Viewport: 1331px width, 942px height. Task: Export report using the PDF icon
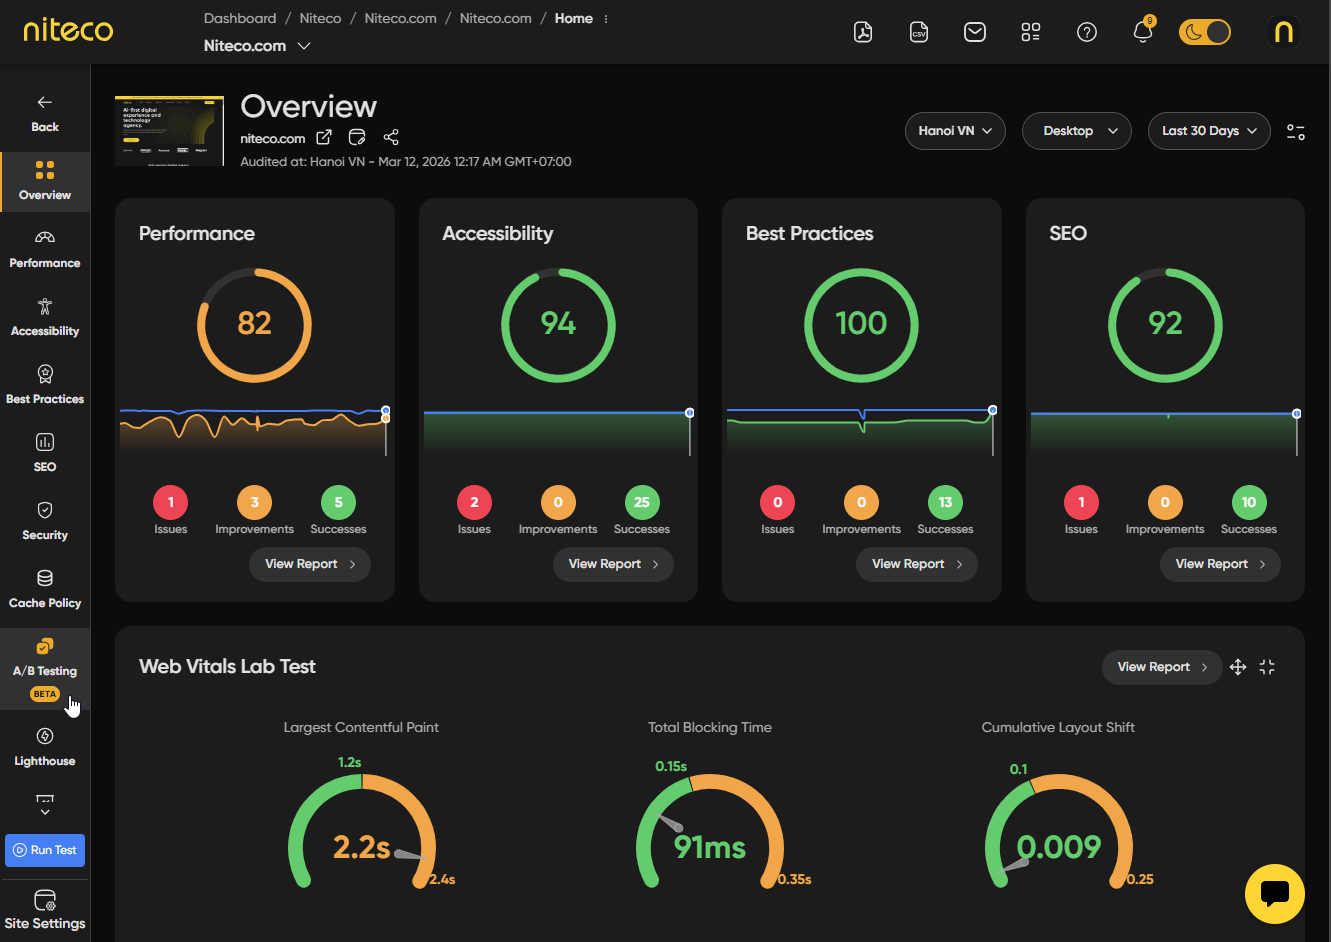click(x=863, y=32)
